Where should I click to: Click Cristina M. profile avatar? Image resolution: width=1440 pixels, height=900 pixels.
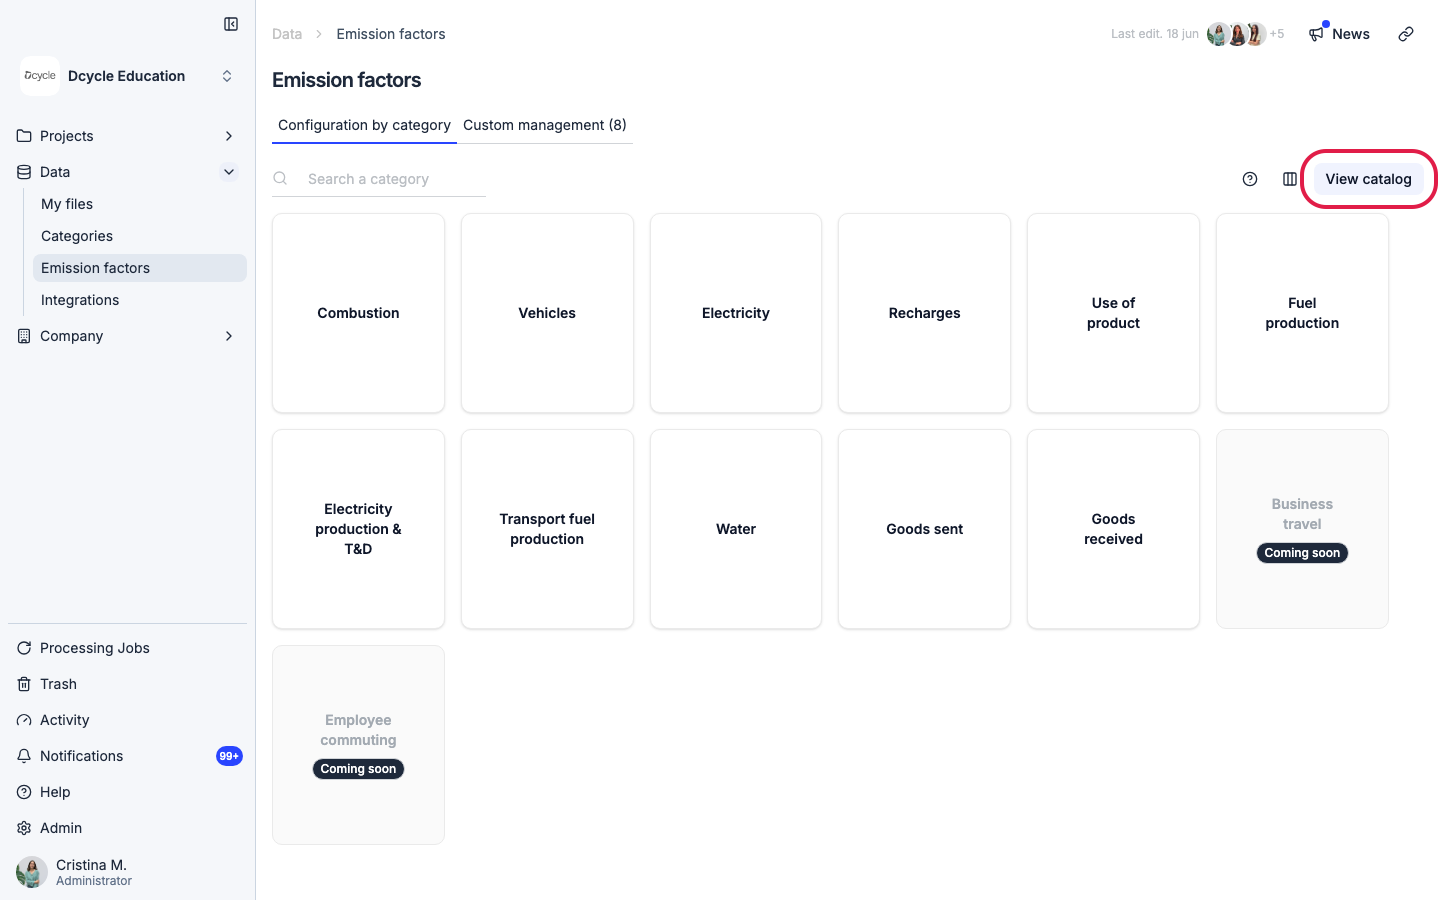32,872
